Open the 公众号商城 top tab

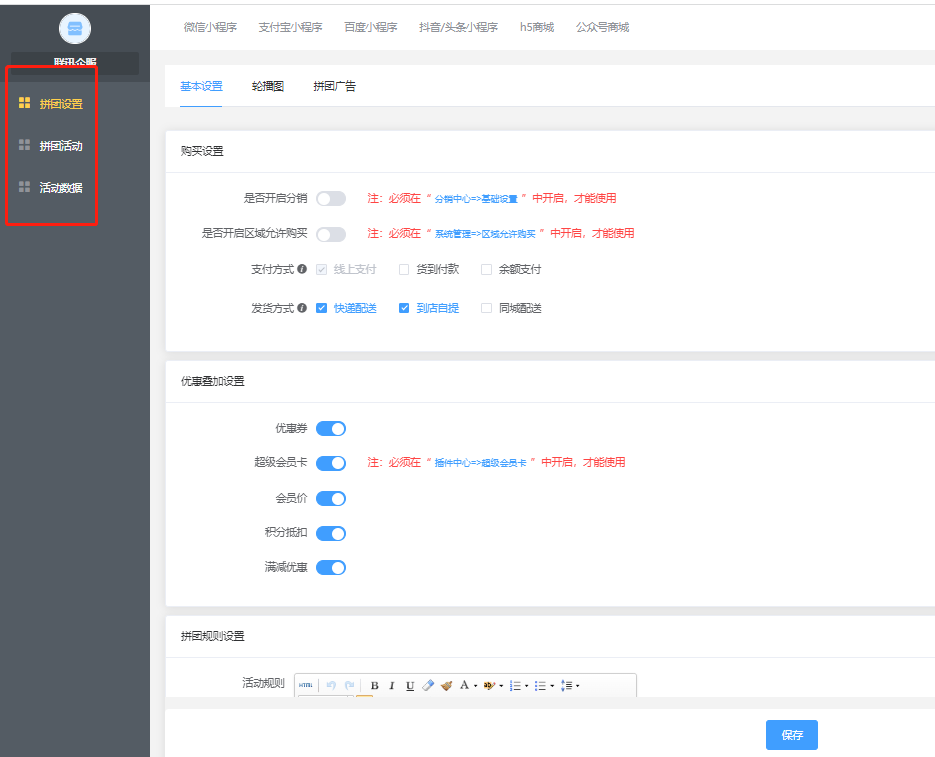(602, 27)
